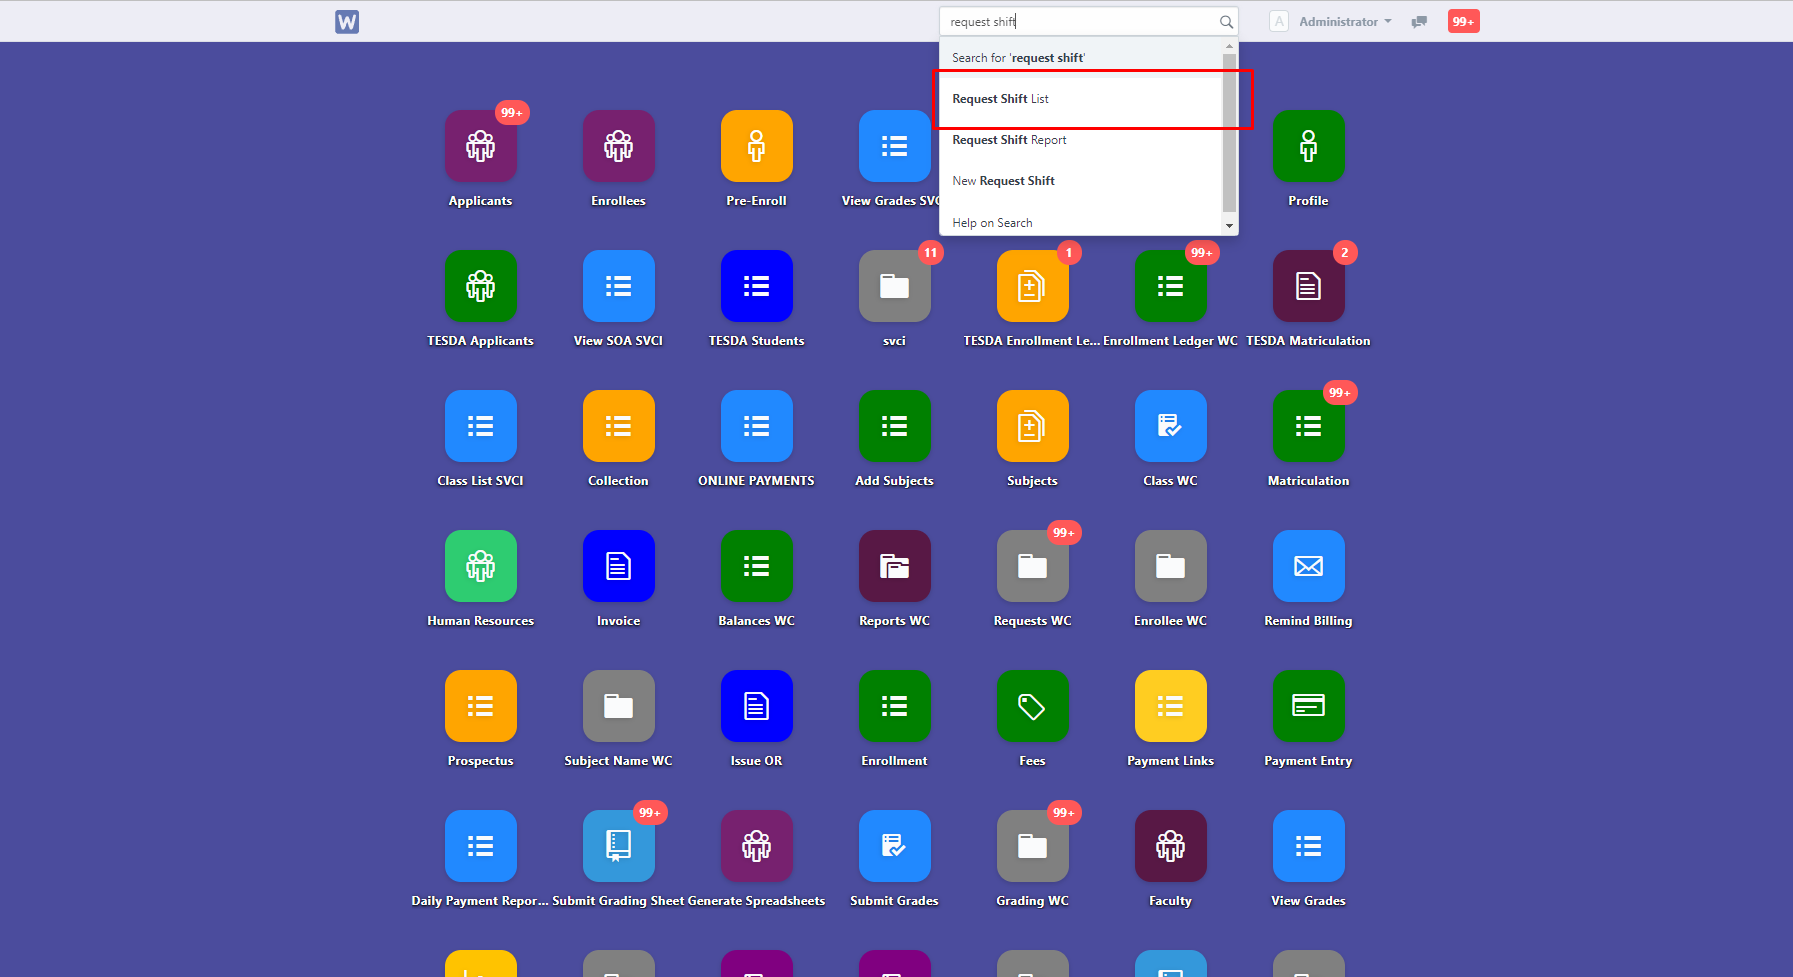Open the Pre-Enroll icon

pos(757,146)
